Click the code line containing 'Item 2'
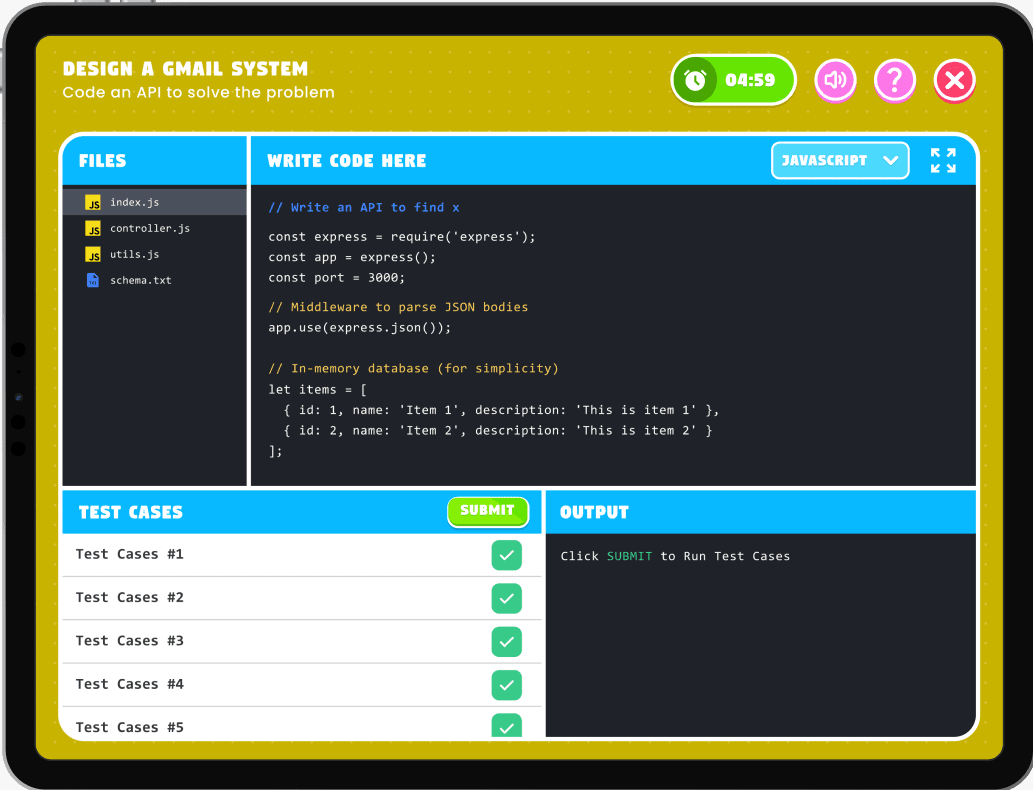This screenshot has width=1033, height=790. (497, 430)
